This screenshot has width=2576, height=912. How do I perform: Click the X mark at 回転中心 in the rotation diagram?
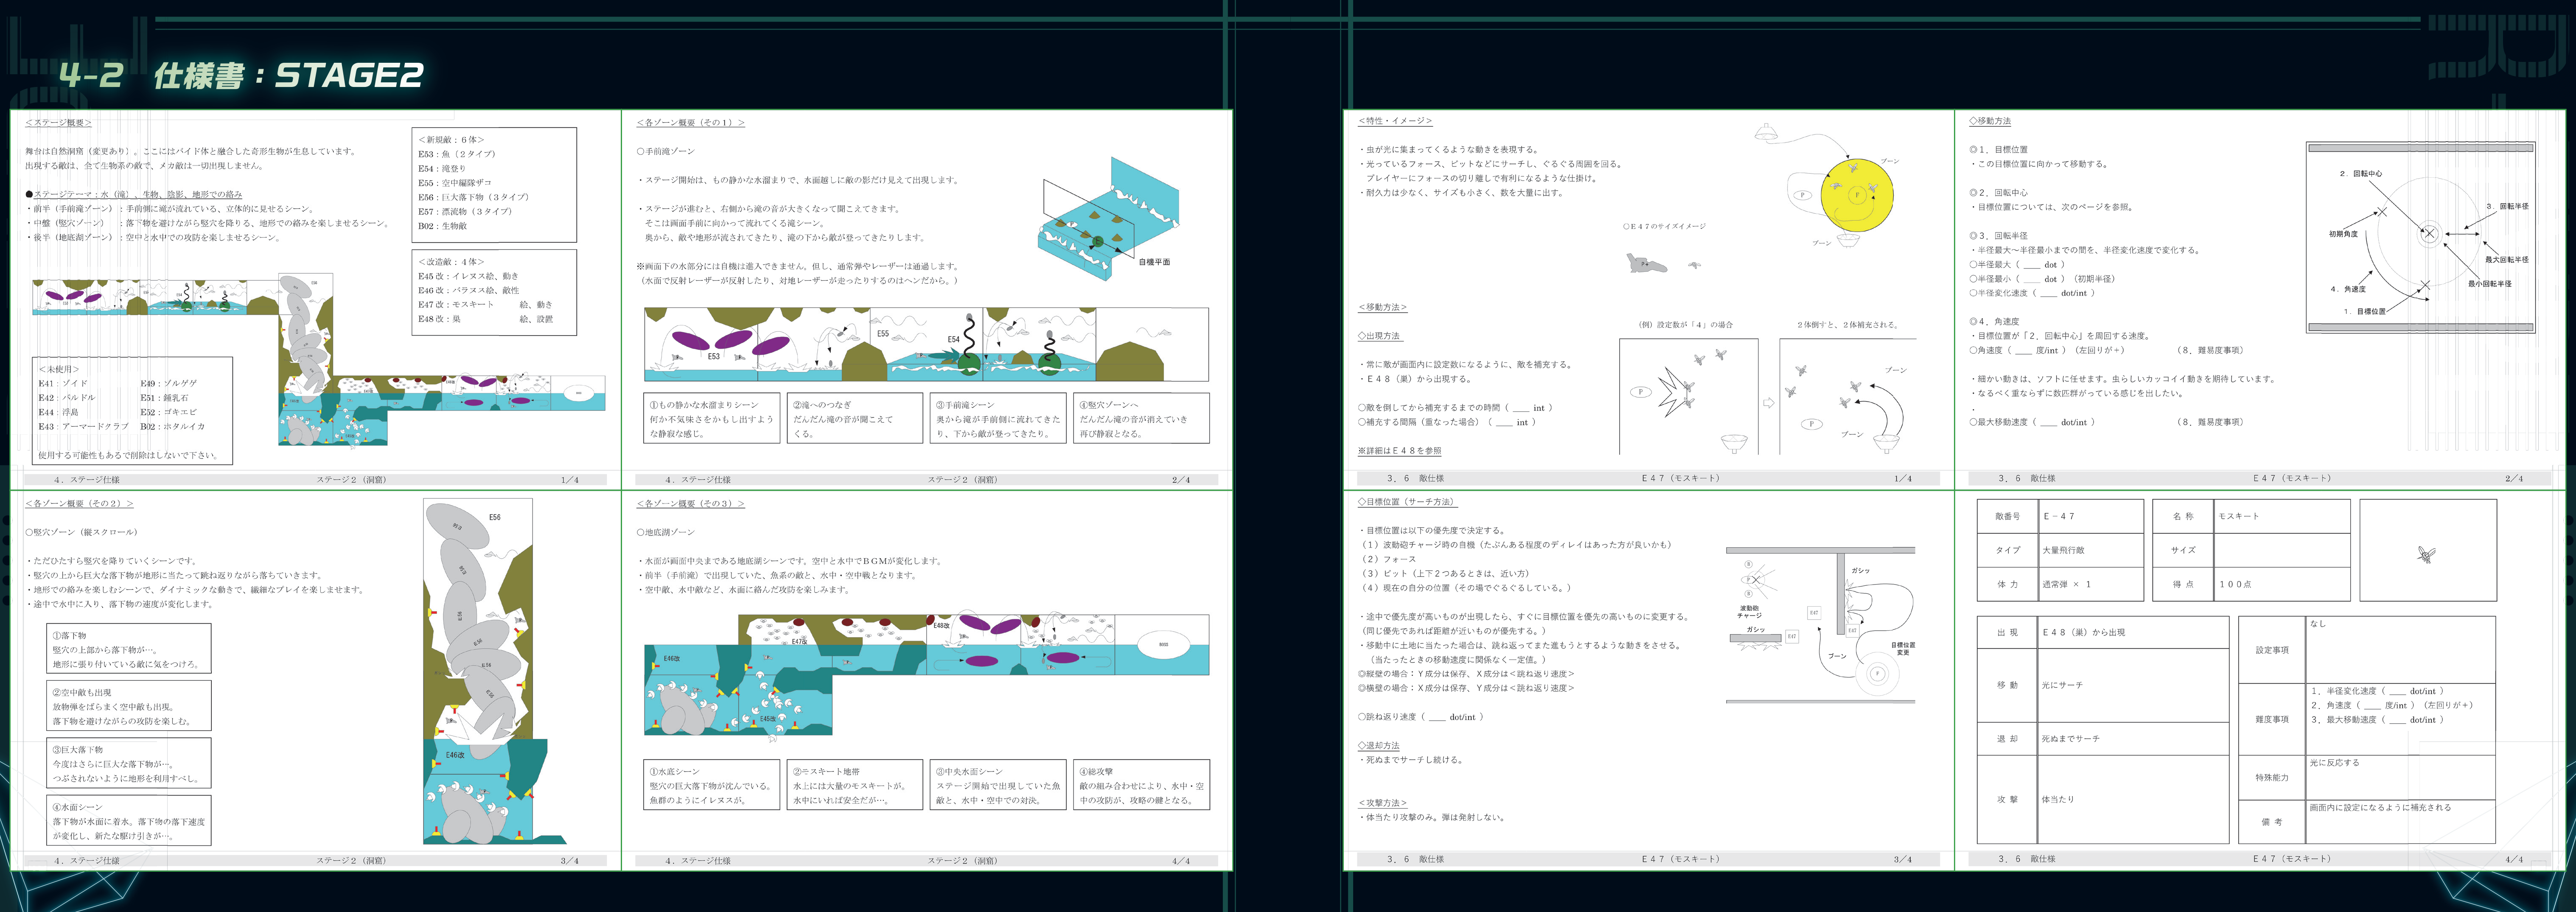click(x=2429, y=234)
